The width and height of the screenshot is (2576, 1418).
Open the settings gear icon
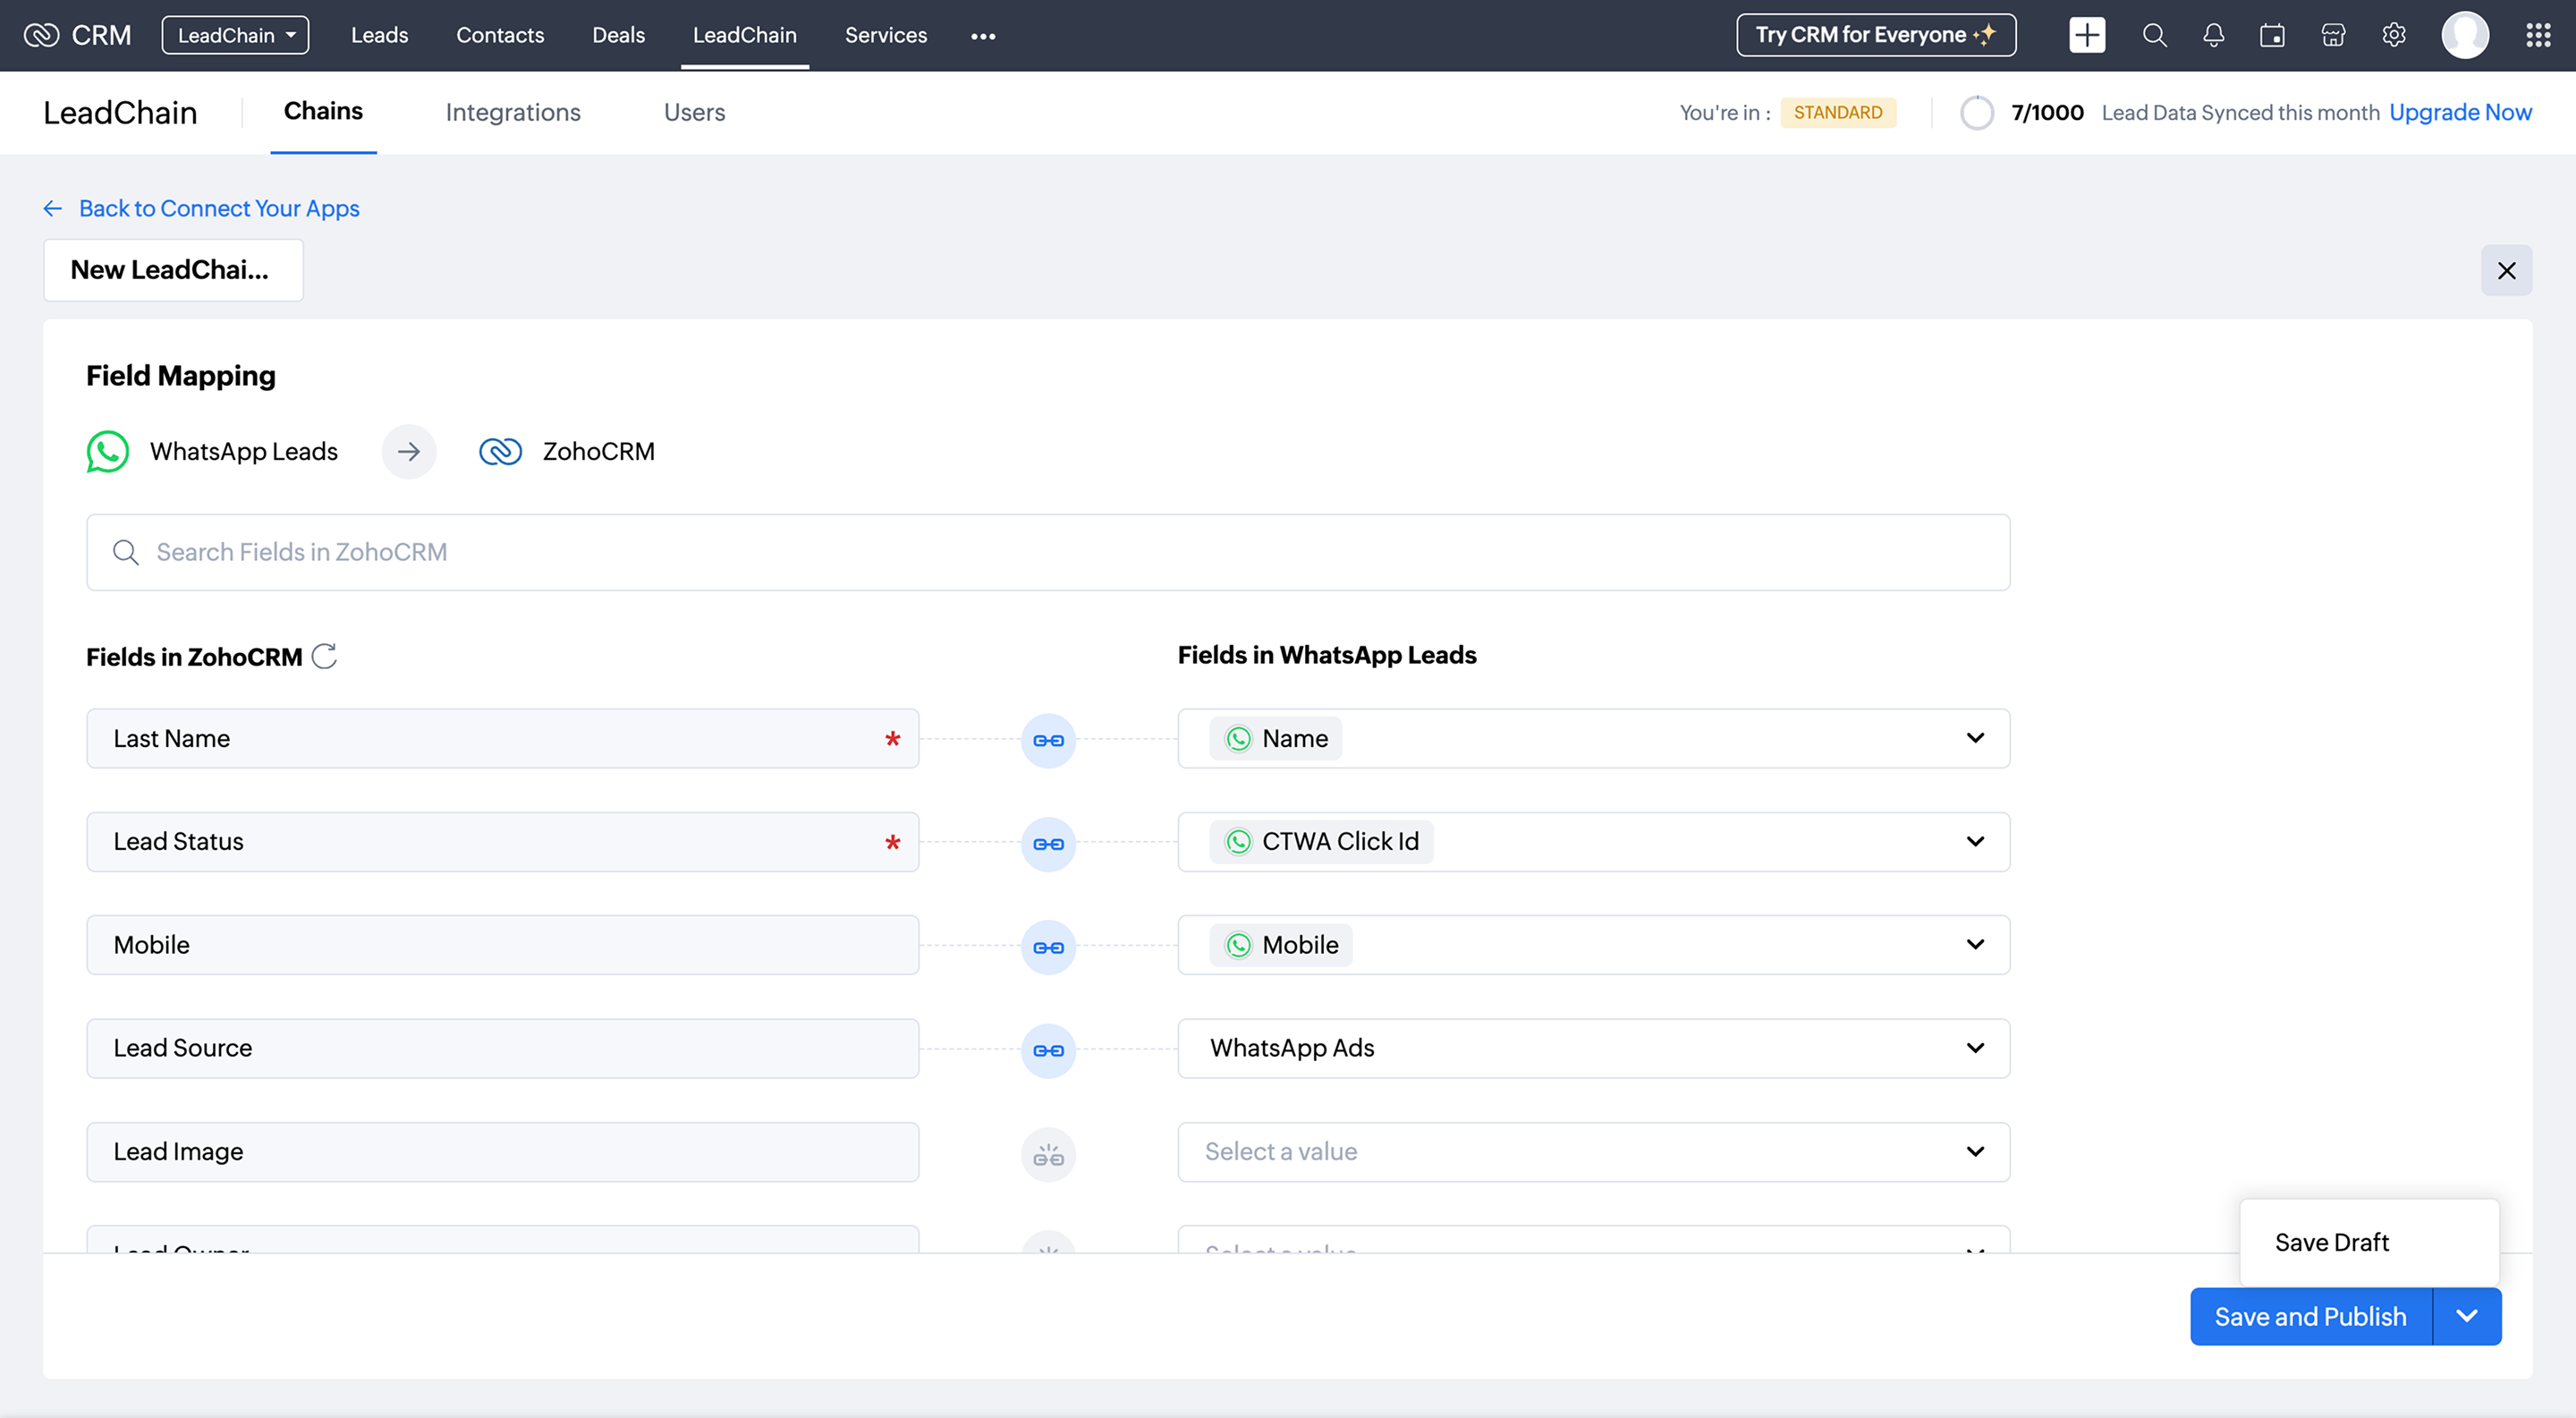coord(2393,36)
